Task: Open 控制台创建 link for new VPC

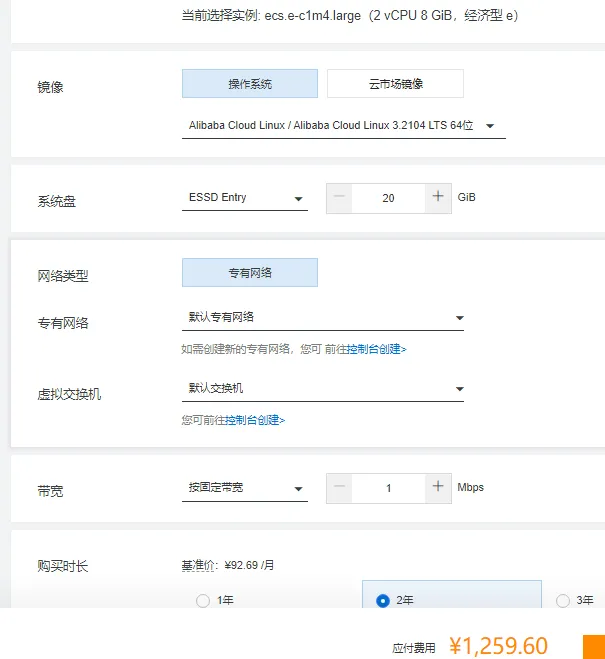Action: 376,349
